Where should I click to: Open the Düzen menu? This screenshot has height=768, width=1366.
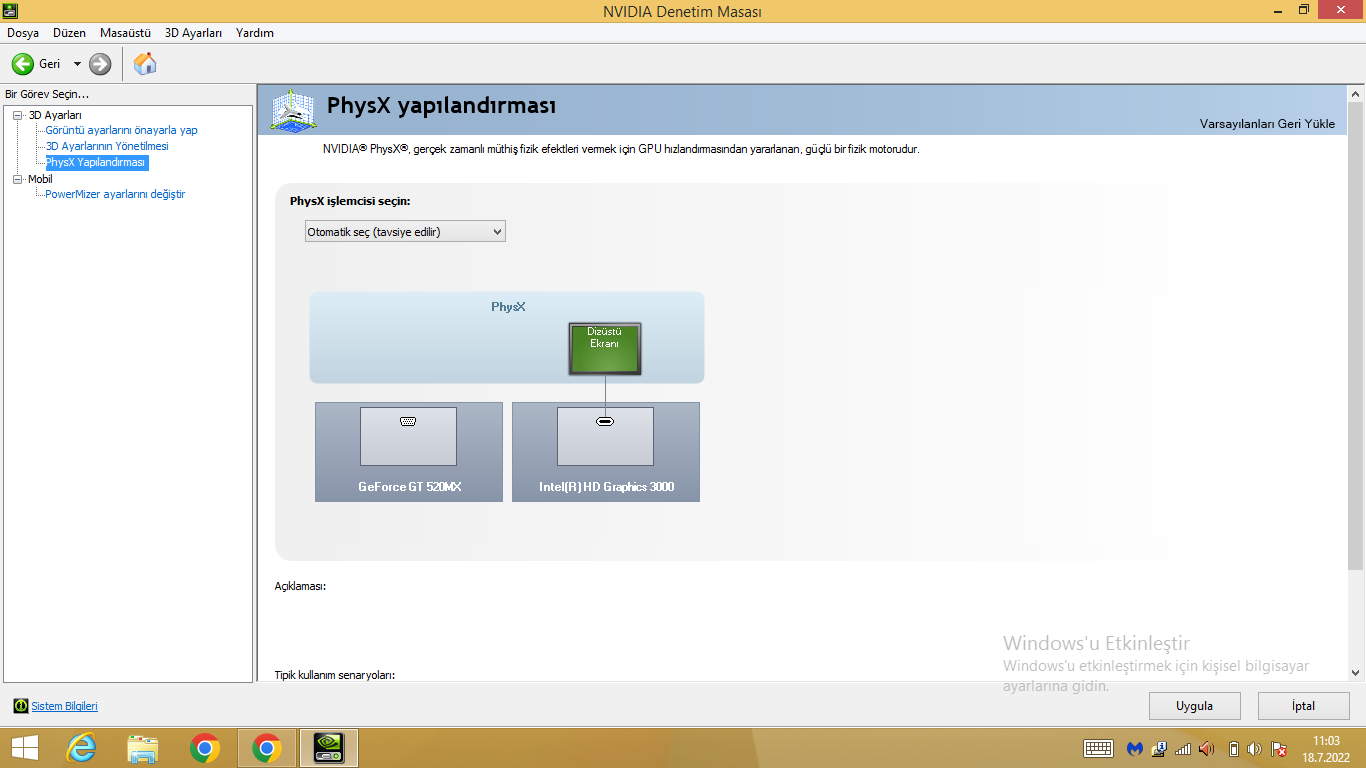coord(70,33)
